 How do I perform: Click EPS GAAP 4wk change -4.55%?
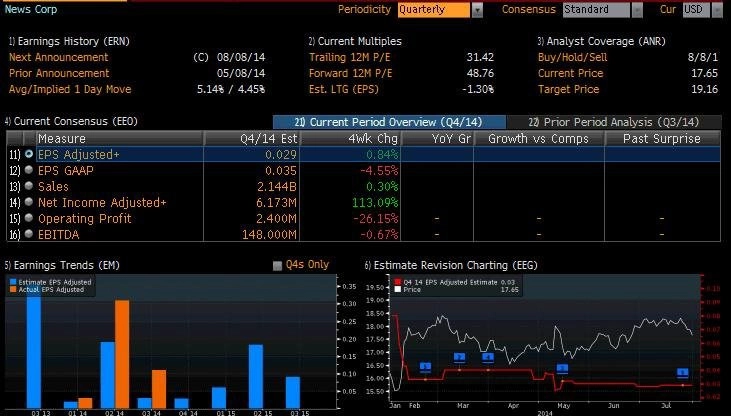click(x=379, y=170)
